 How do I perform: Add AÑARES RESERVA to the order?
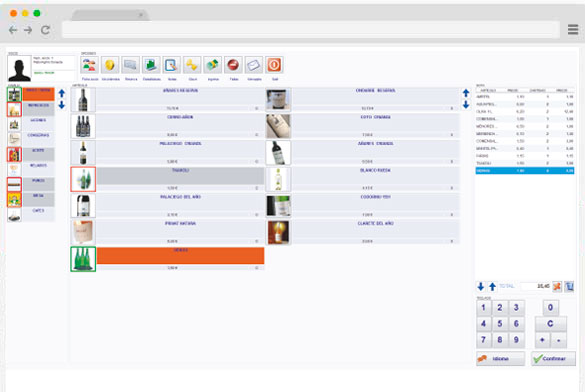(180, 100)
